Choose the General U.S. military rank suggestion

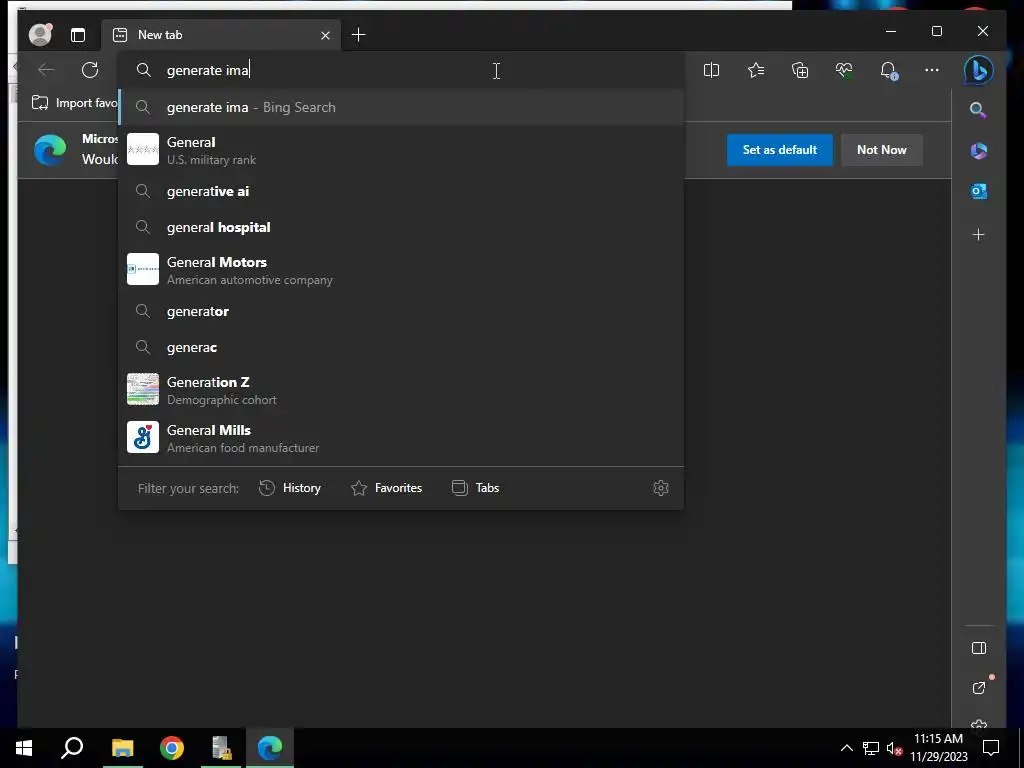click(401, 150)
